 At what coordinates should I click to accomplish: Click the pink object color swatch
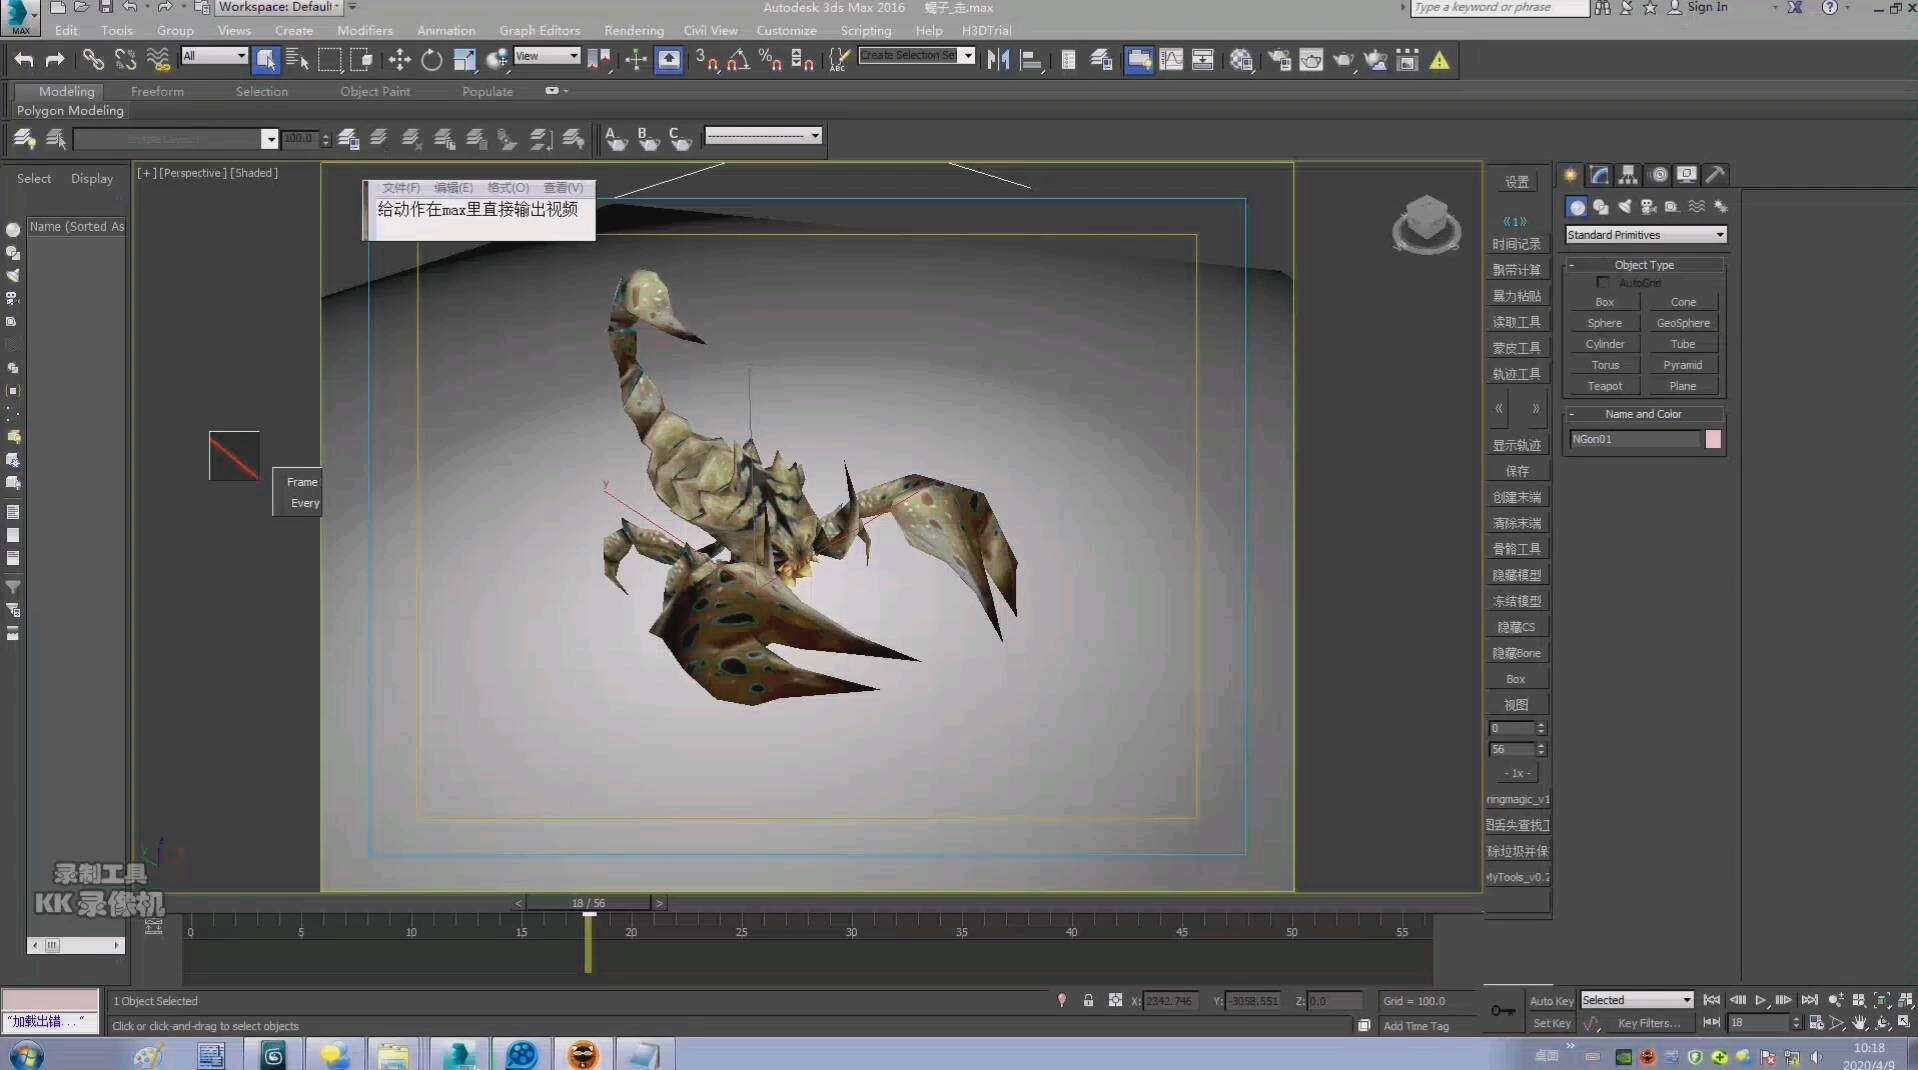point(1713,439)
